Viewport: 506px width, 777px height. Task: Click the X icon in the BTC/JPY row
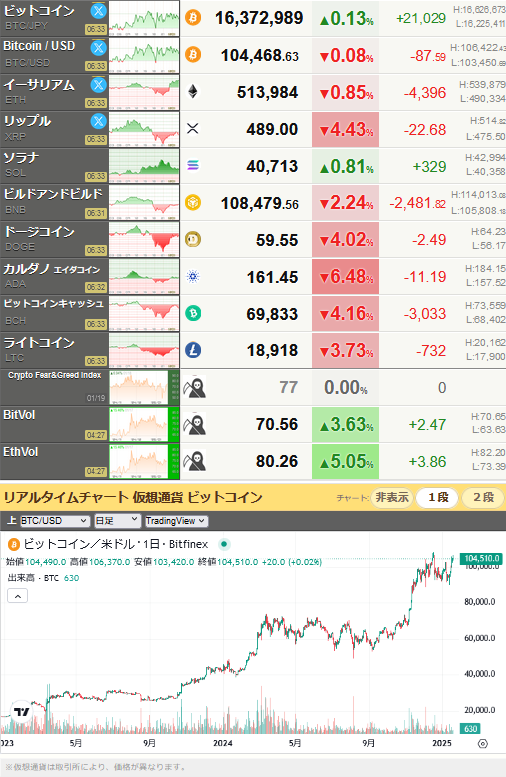[99, 10]
